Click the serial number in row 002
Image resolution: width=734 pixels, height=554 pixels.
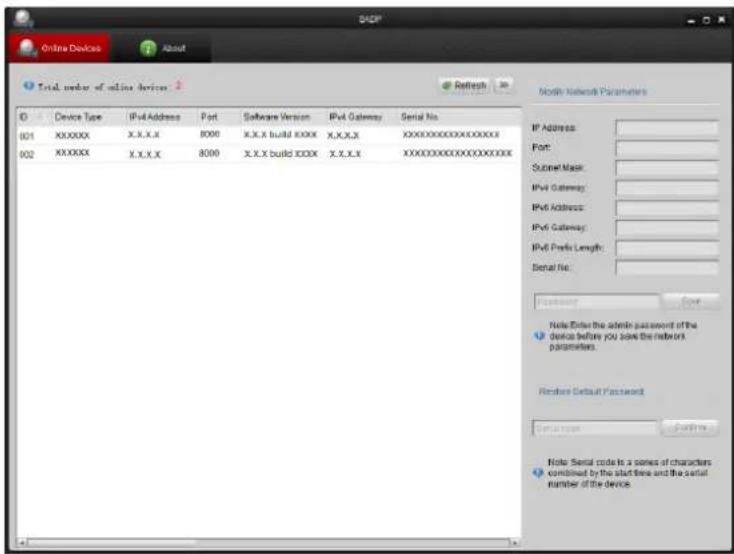[x=457, y=153]
